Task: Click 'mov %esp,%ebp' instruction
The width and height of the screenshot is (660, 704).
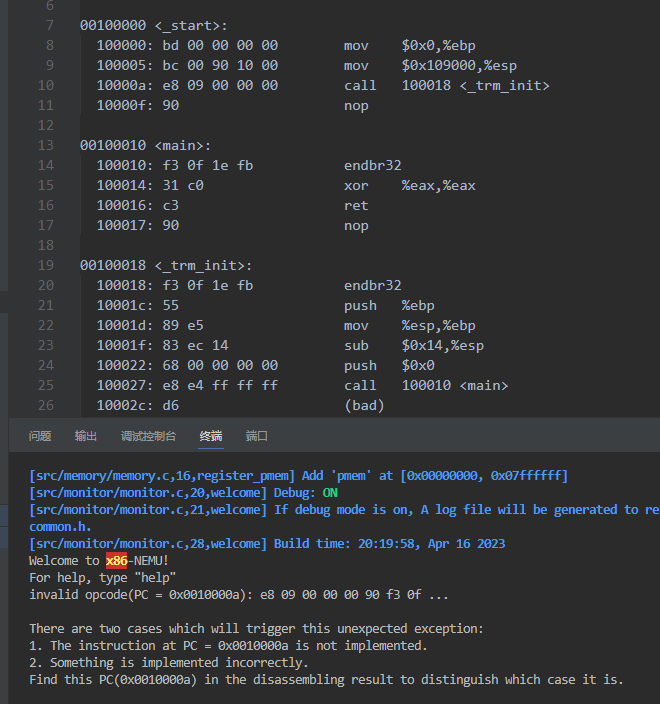Action: pos(410,326)
